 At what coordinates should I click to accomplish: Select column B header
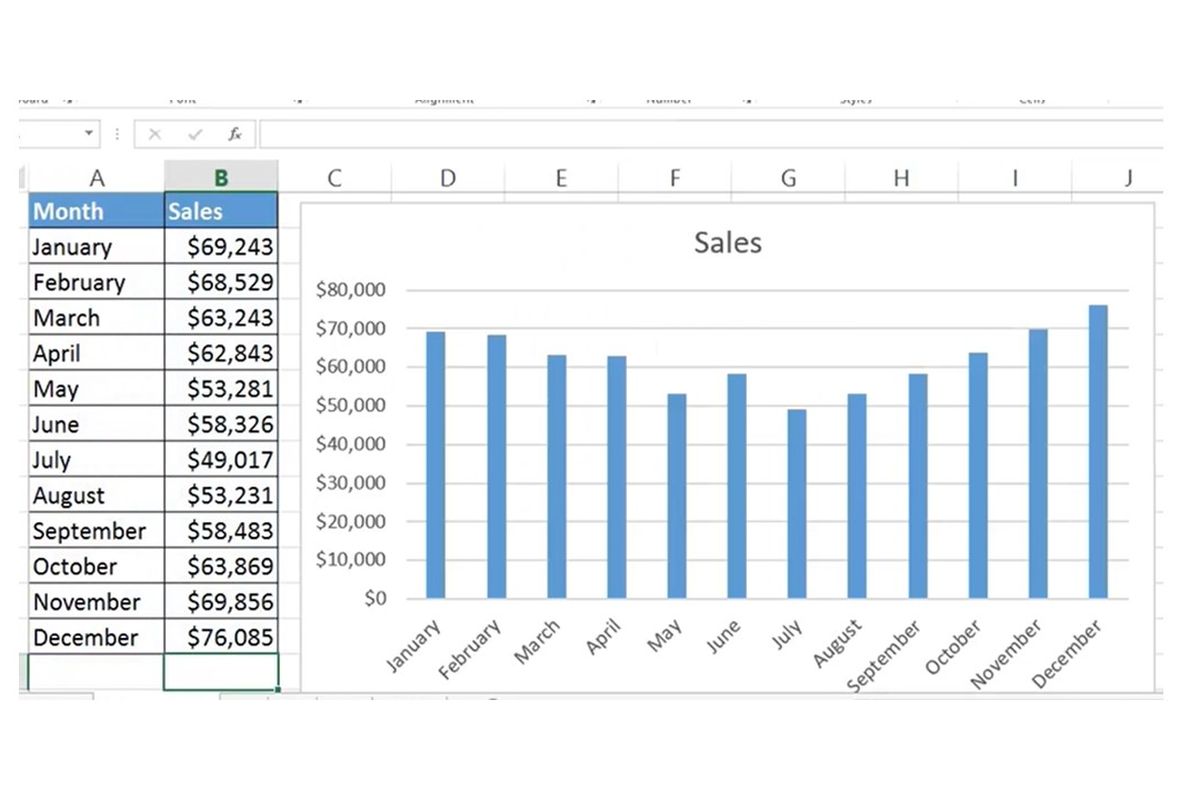(x=220, y=176)
